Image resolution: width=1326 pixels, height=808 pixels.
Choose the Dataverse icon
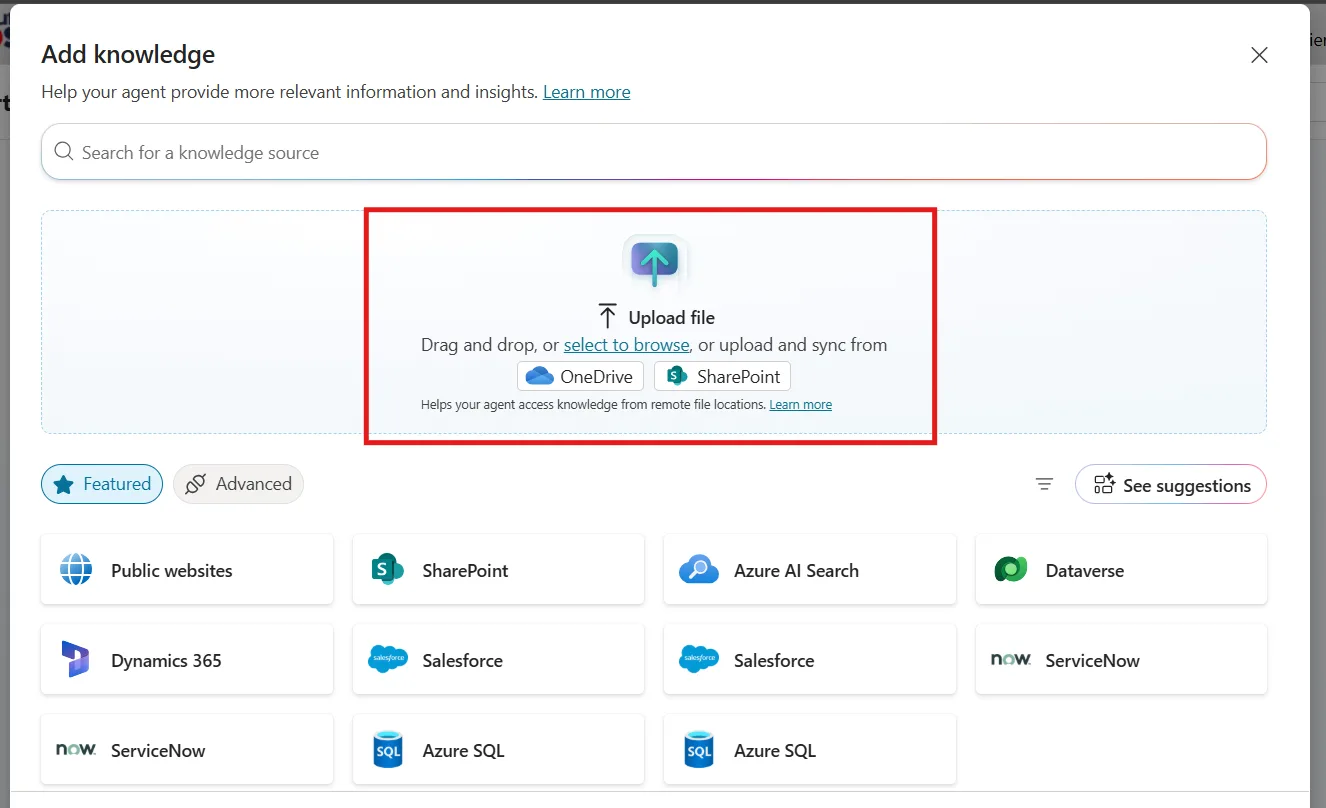[x=1011, y=570]
